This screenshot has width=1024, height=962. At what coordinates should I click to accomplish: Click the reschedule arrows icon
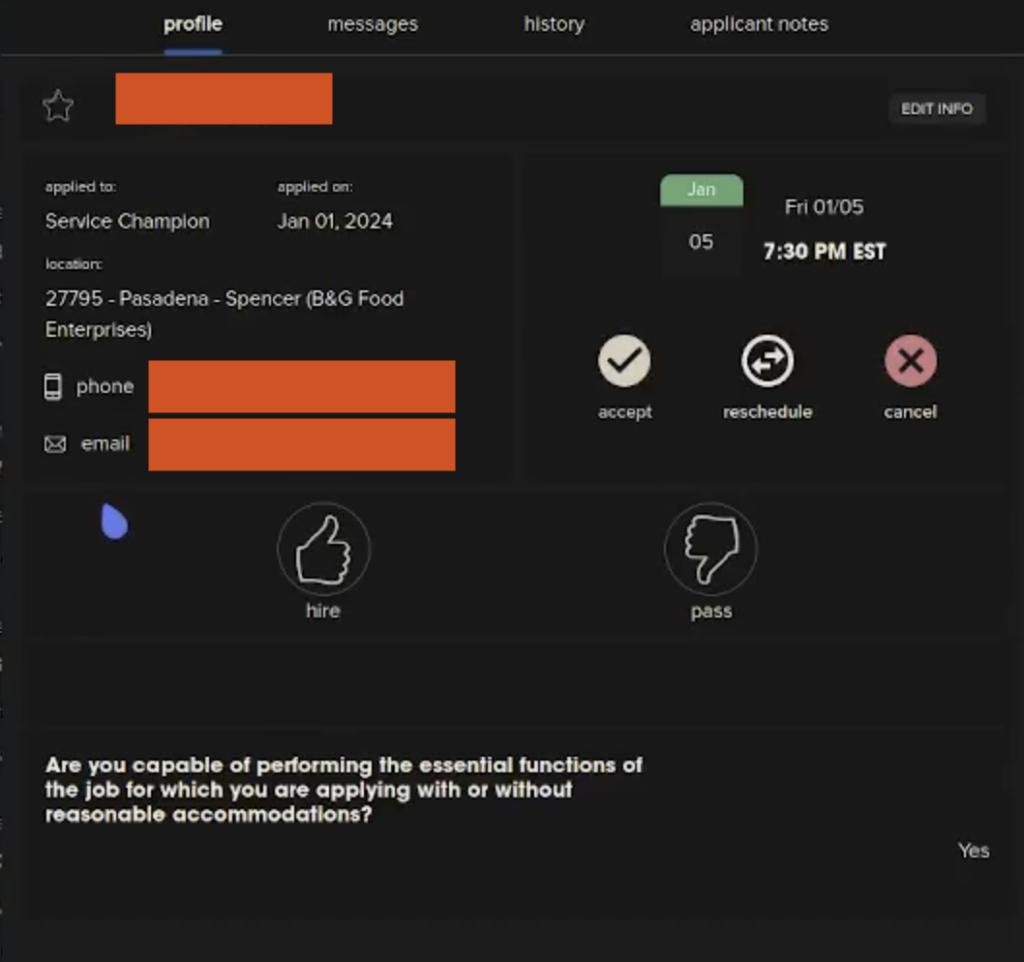pos(767,361)
